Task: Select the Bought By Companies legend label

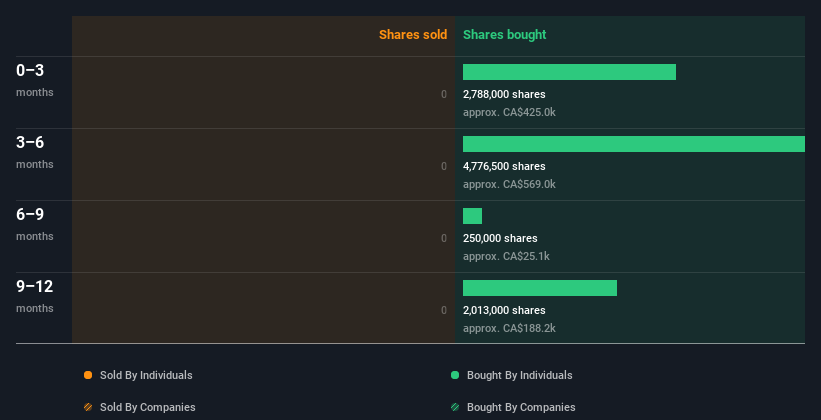Action: [521, 407]
